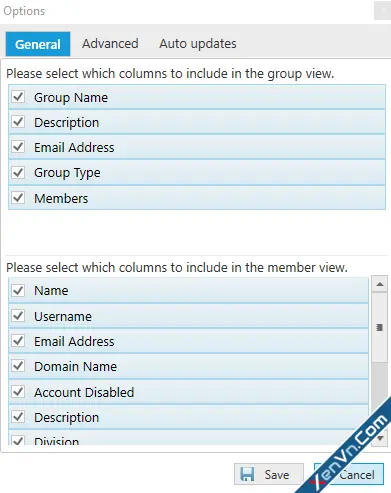Toggle the Division column checkbox
The height and width of the screenshot is (493, 391).
tap(18, 440)
